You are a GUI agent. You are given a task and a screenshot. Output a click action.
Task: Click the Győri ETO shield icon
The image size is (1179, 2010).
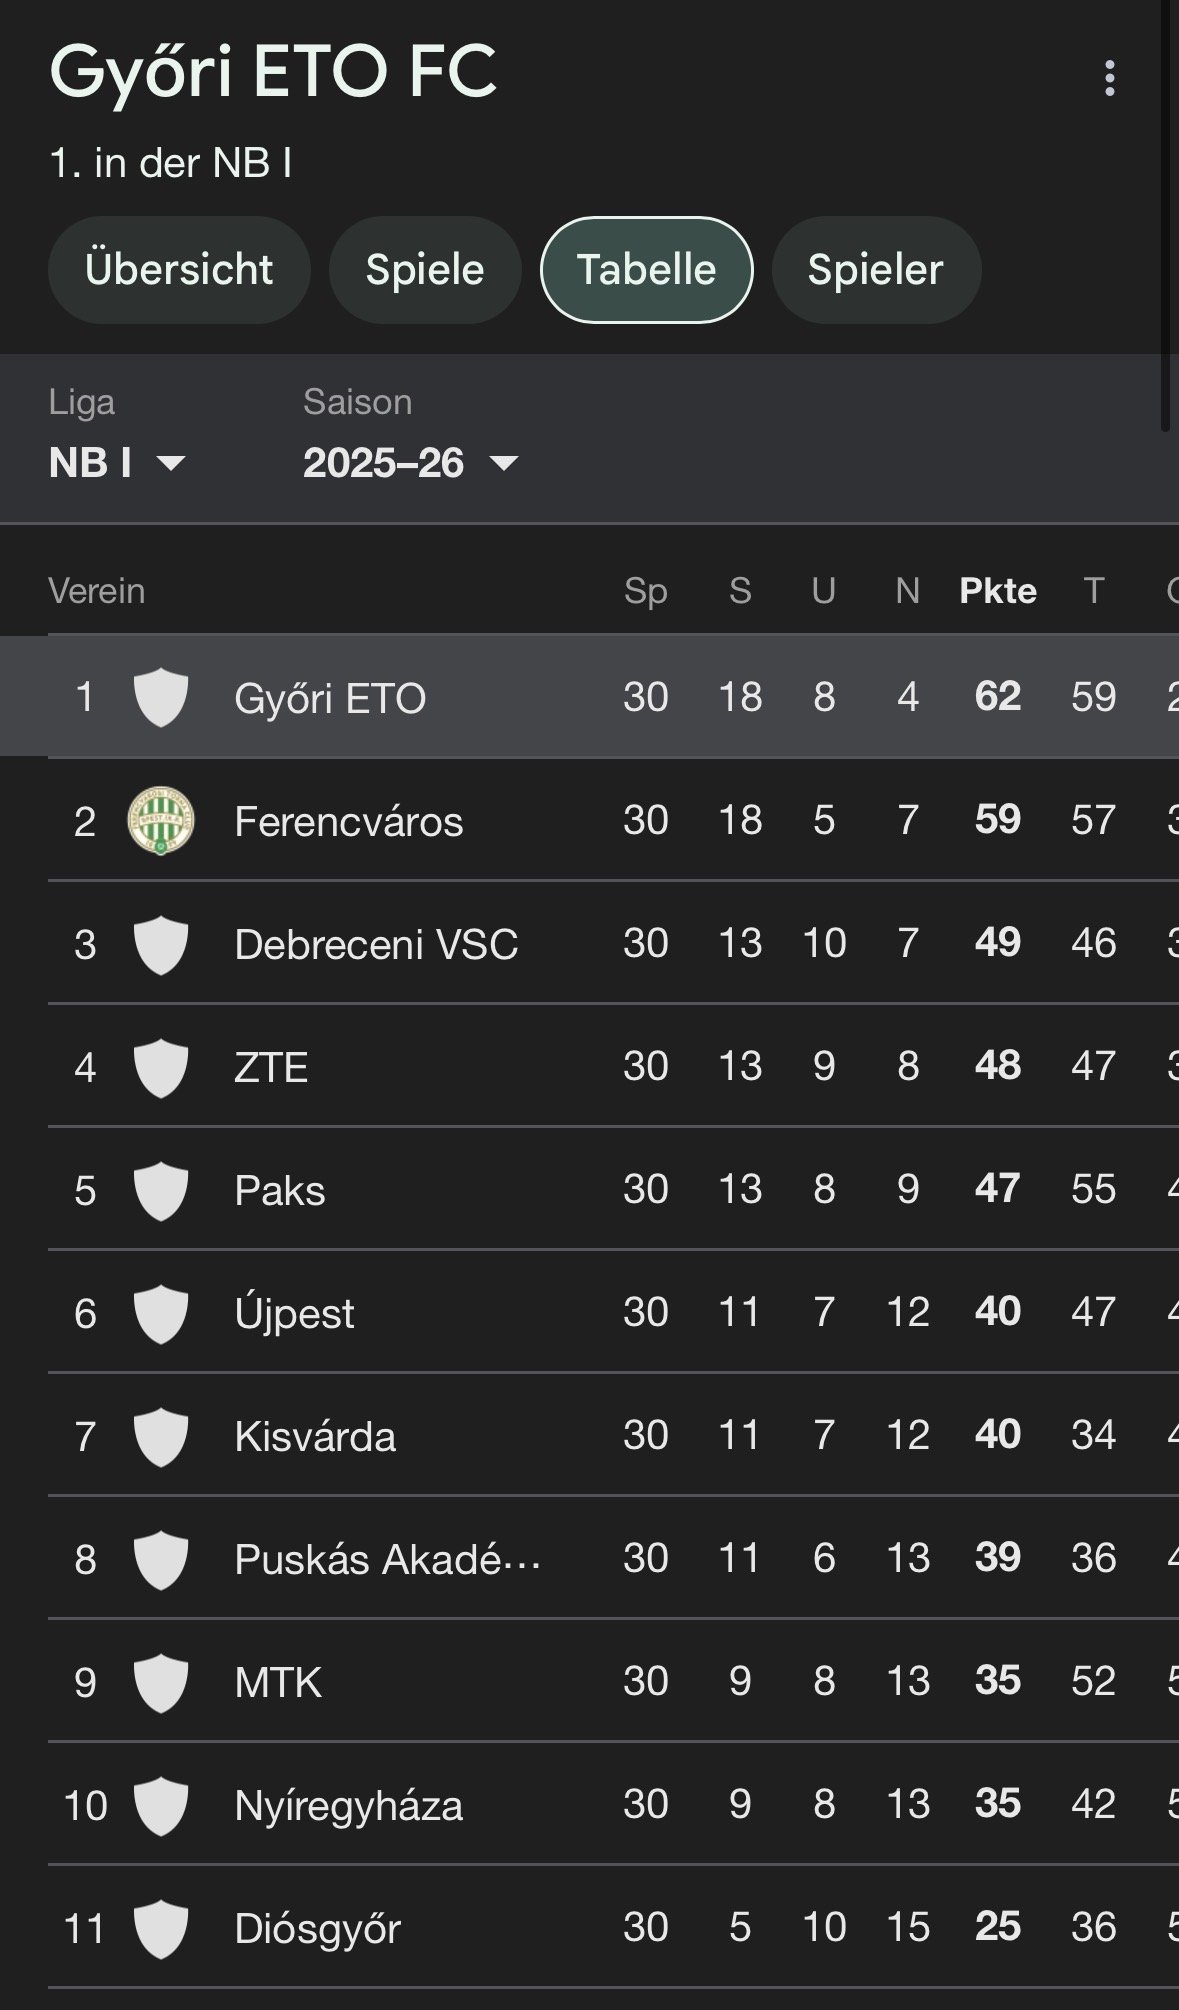point(161,697)
